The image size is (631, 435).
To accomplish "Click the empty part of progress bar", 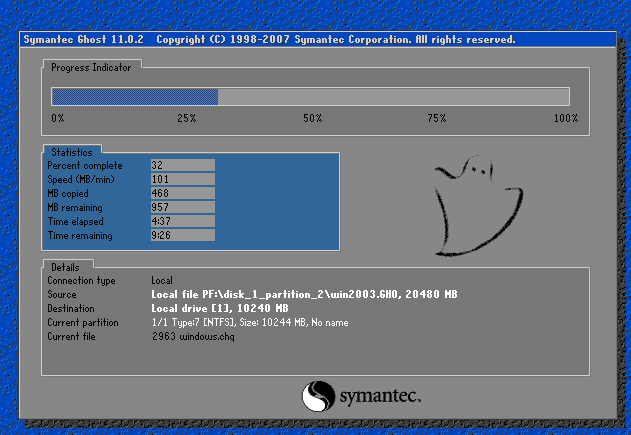I will click(x=393, y=97).
